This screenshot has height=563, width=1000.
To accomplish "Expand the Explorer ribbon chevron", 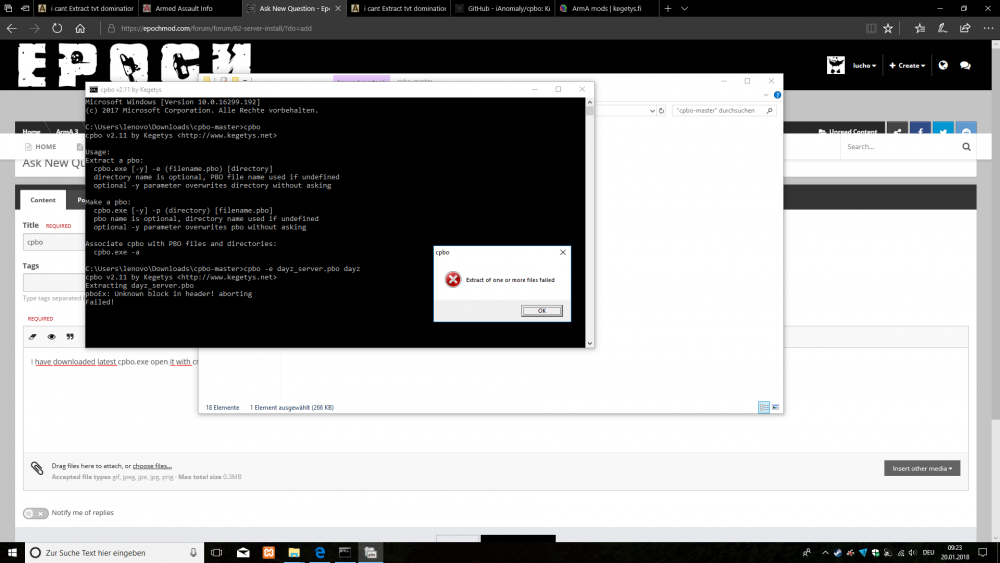I will coord(766,95).
